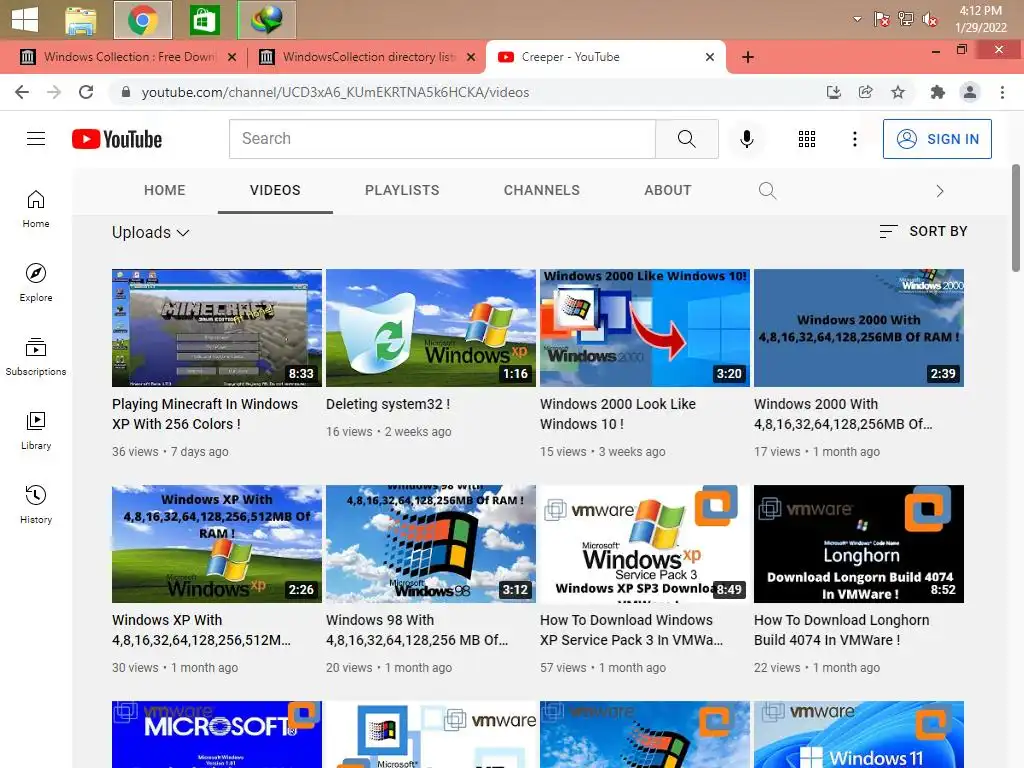Open Microsoft Store from the taskbar
The height and width of the screenshot is (768, 1024).
click(x=204, y=20)
